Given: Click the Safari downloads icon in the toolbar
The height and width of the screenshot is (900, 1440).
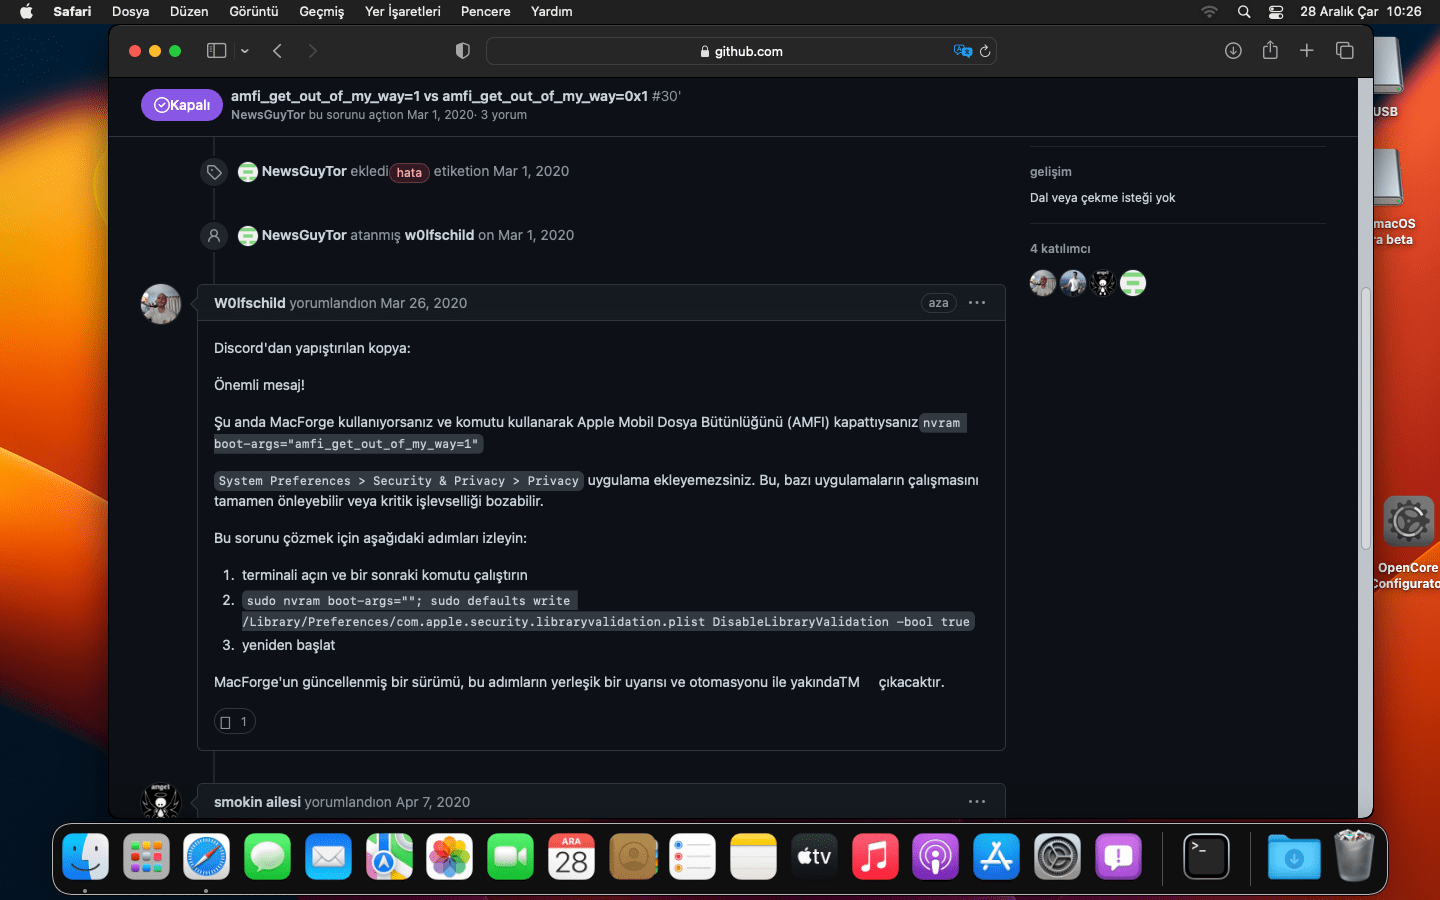Looking at the screenshot, I should pos(1233,50).
